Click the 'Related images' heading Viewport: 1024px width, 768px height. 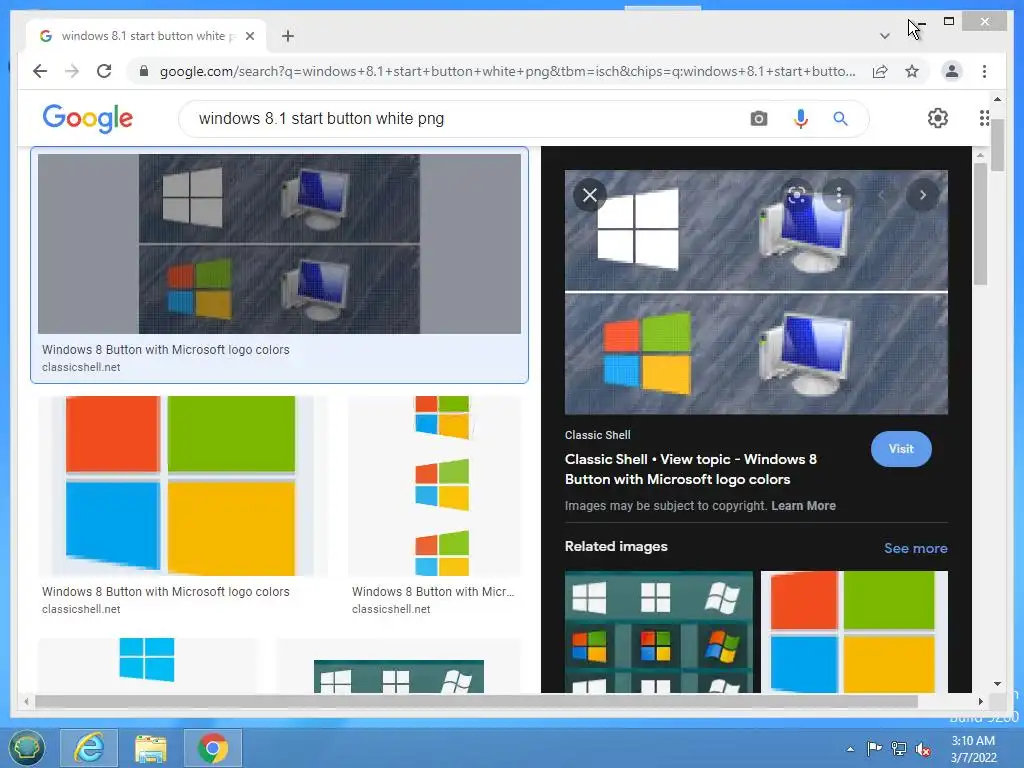coord(616,547)
